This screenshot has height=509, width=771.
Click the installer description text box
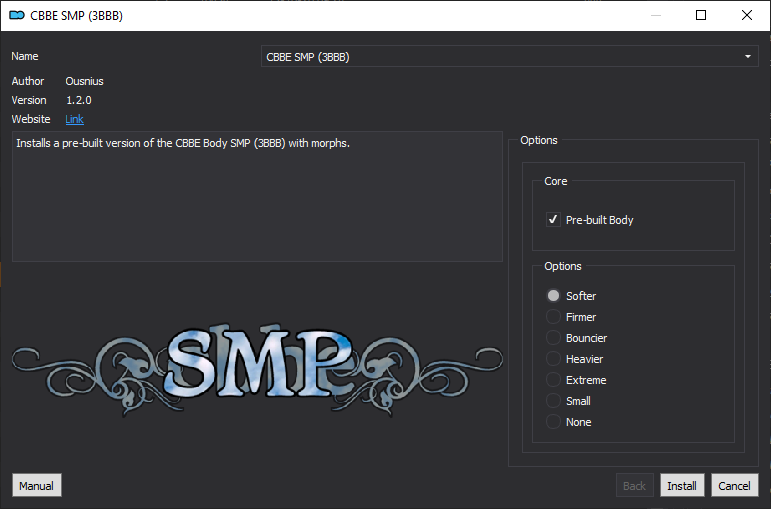[257, 196]
